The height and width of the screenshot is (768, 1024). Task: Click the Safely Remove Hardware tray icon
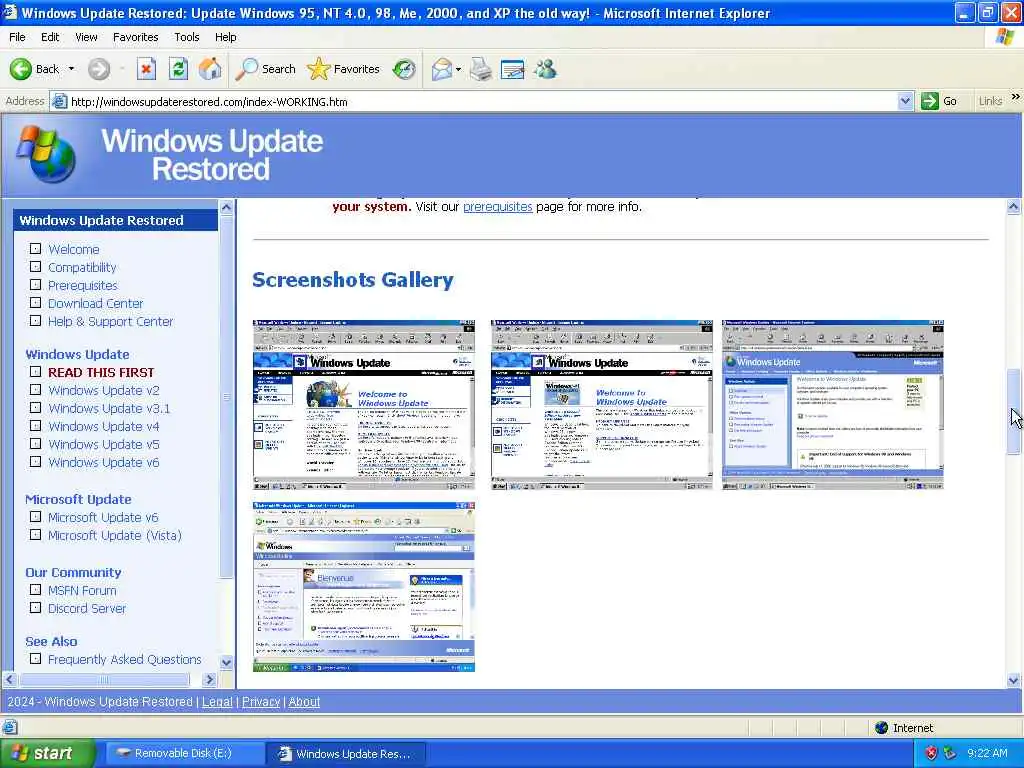point(950,753)
